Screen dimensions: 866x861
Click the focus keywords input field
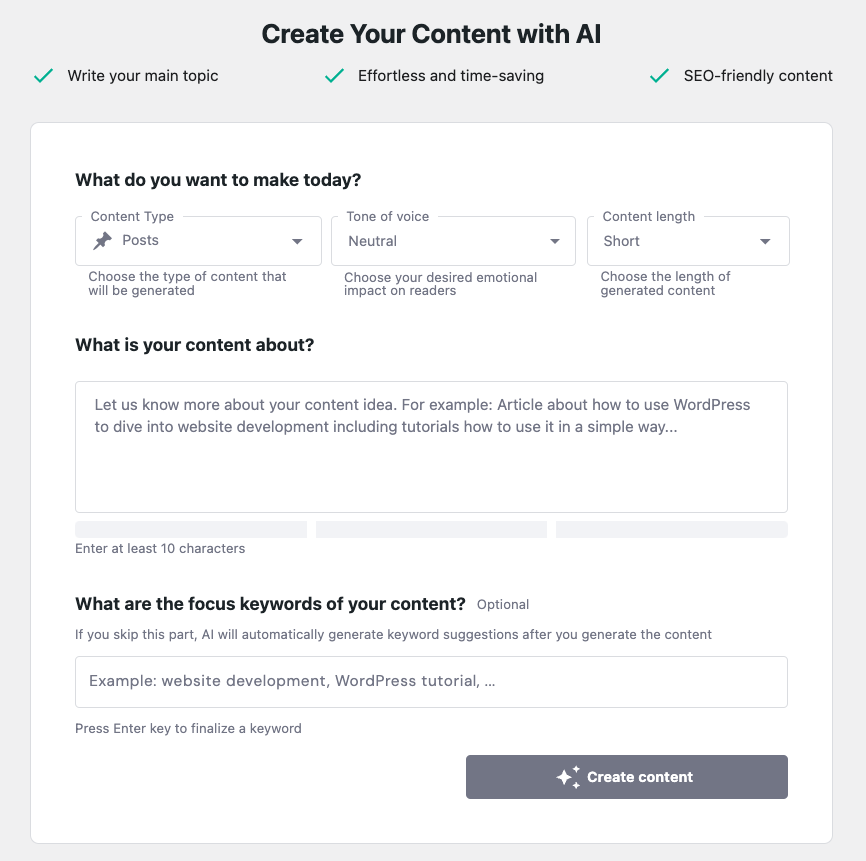coord(430,682)
